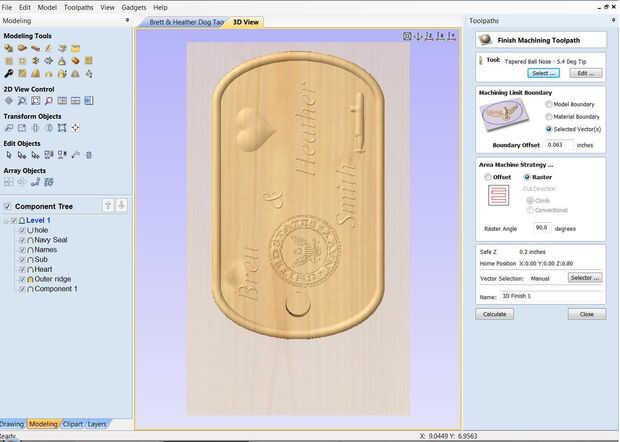This screenshot has height=442, width=620.
Task: Click the Edit... tool button
Action: point(586,73)
